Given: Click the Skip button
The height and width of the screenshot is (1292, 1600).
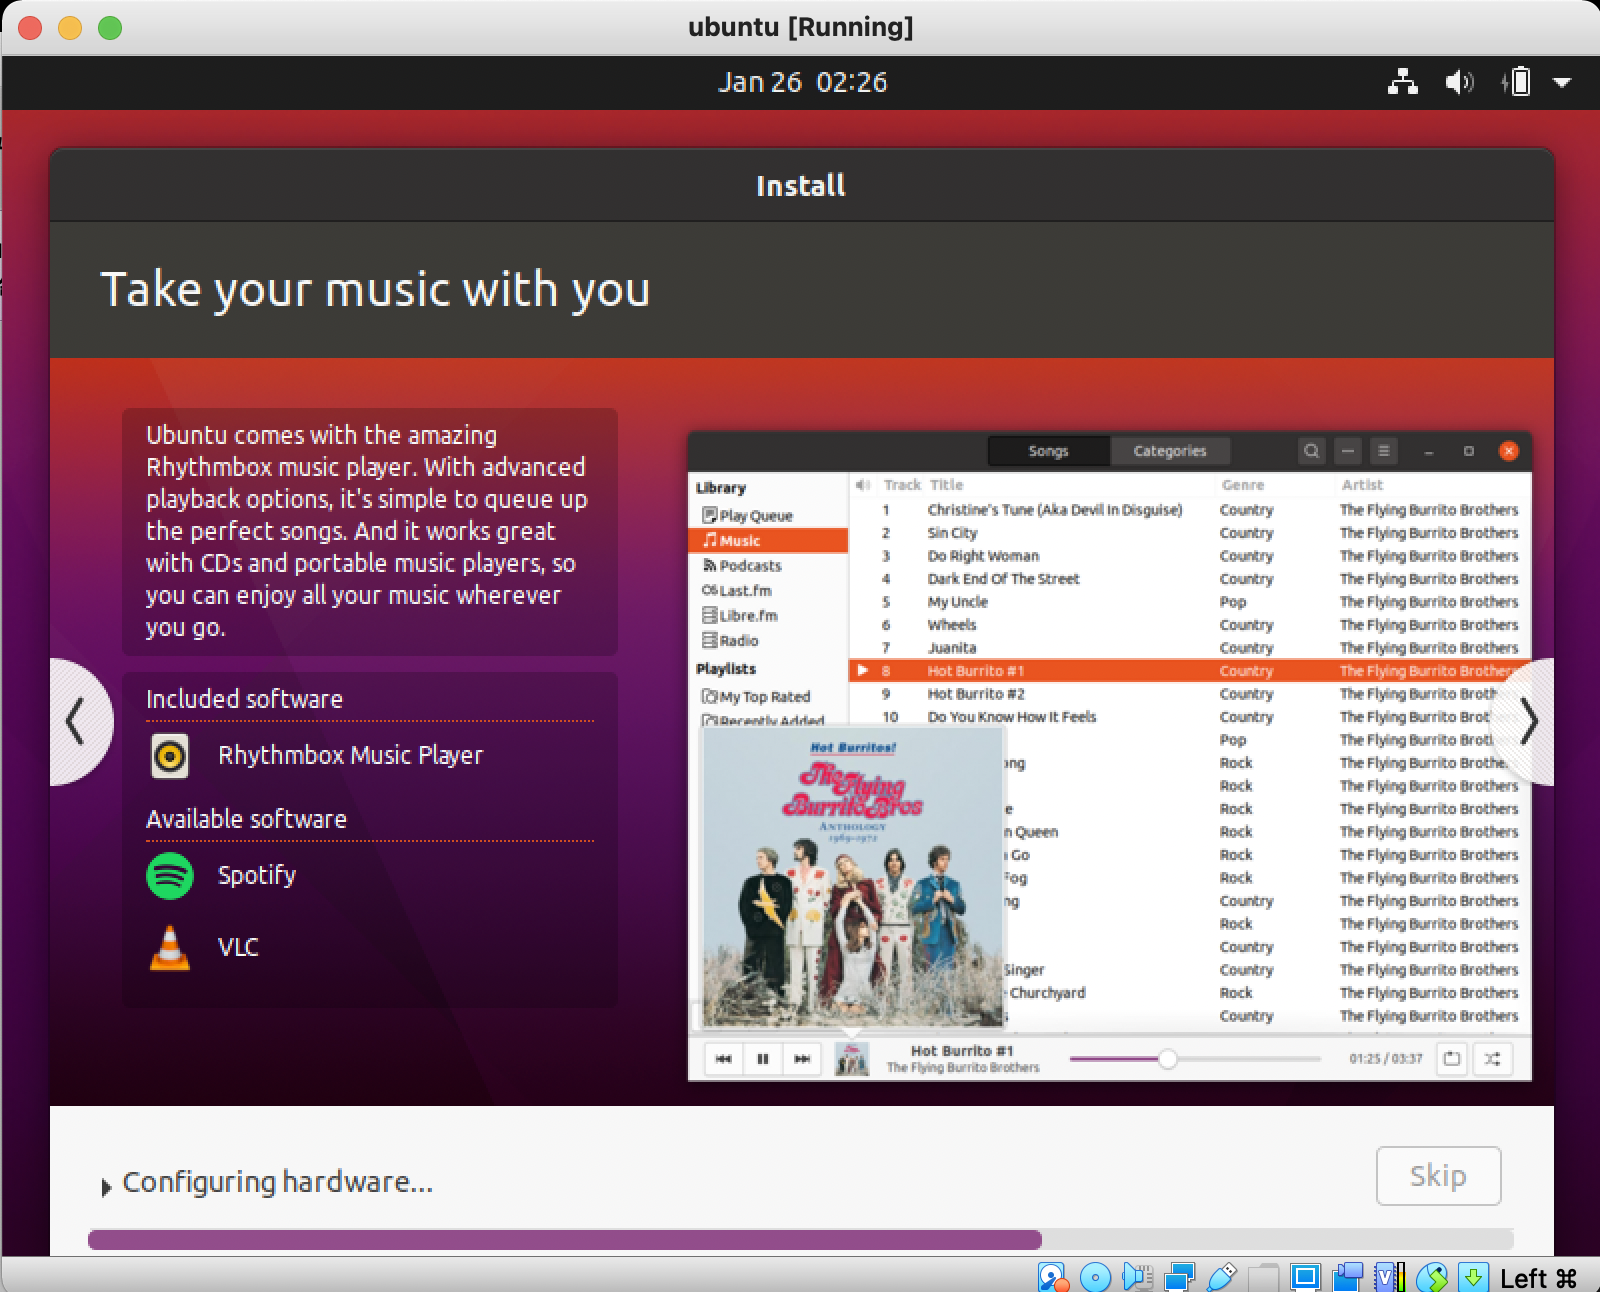Looking at the screenshot, I should pos(1438,1176).
